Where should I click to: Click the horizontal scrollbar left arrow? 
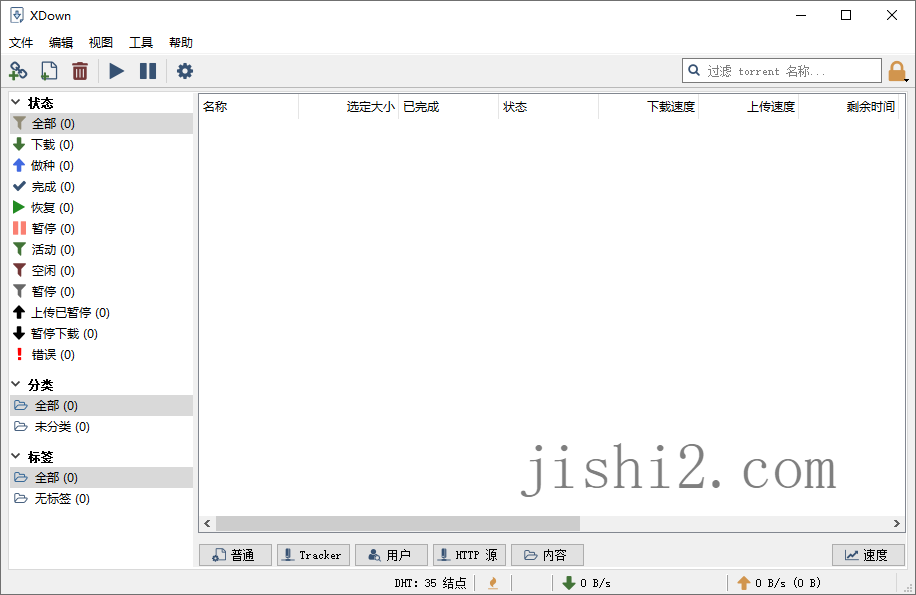point(207,523)
